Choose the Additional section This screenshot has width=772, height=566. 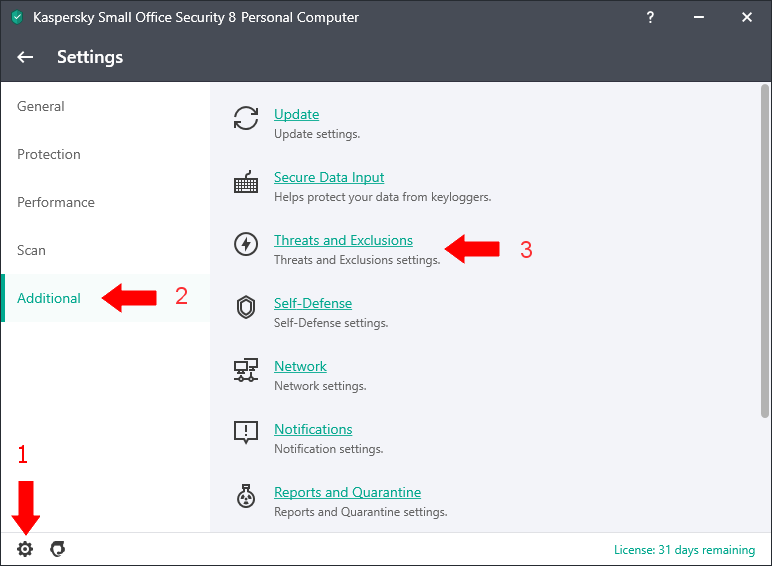click(x=105, y=298)
